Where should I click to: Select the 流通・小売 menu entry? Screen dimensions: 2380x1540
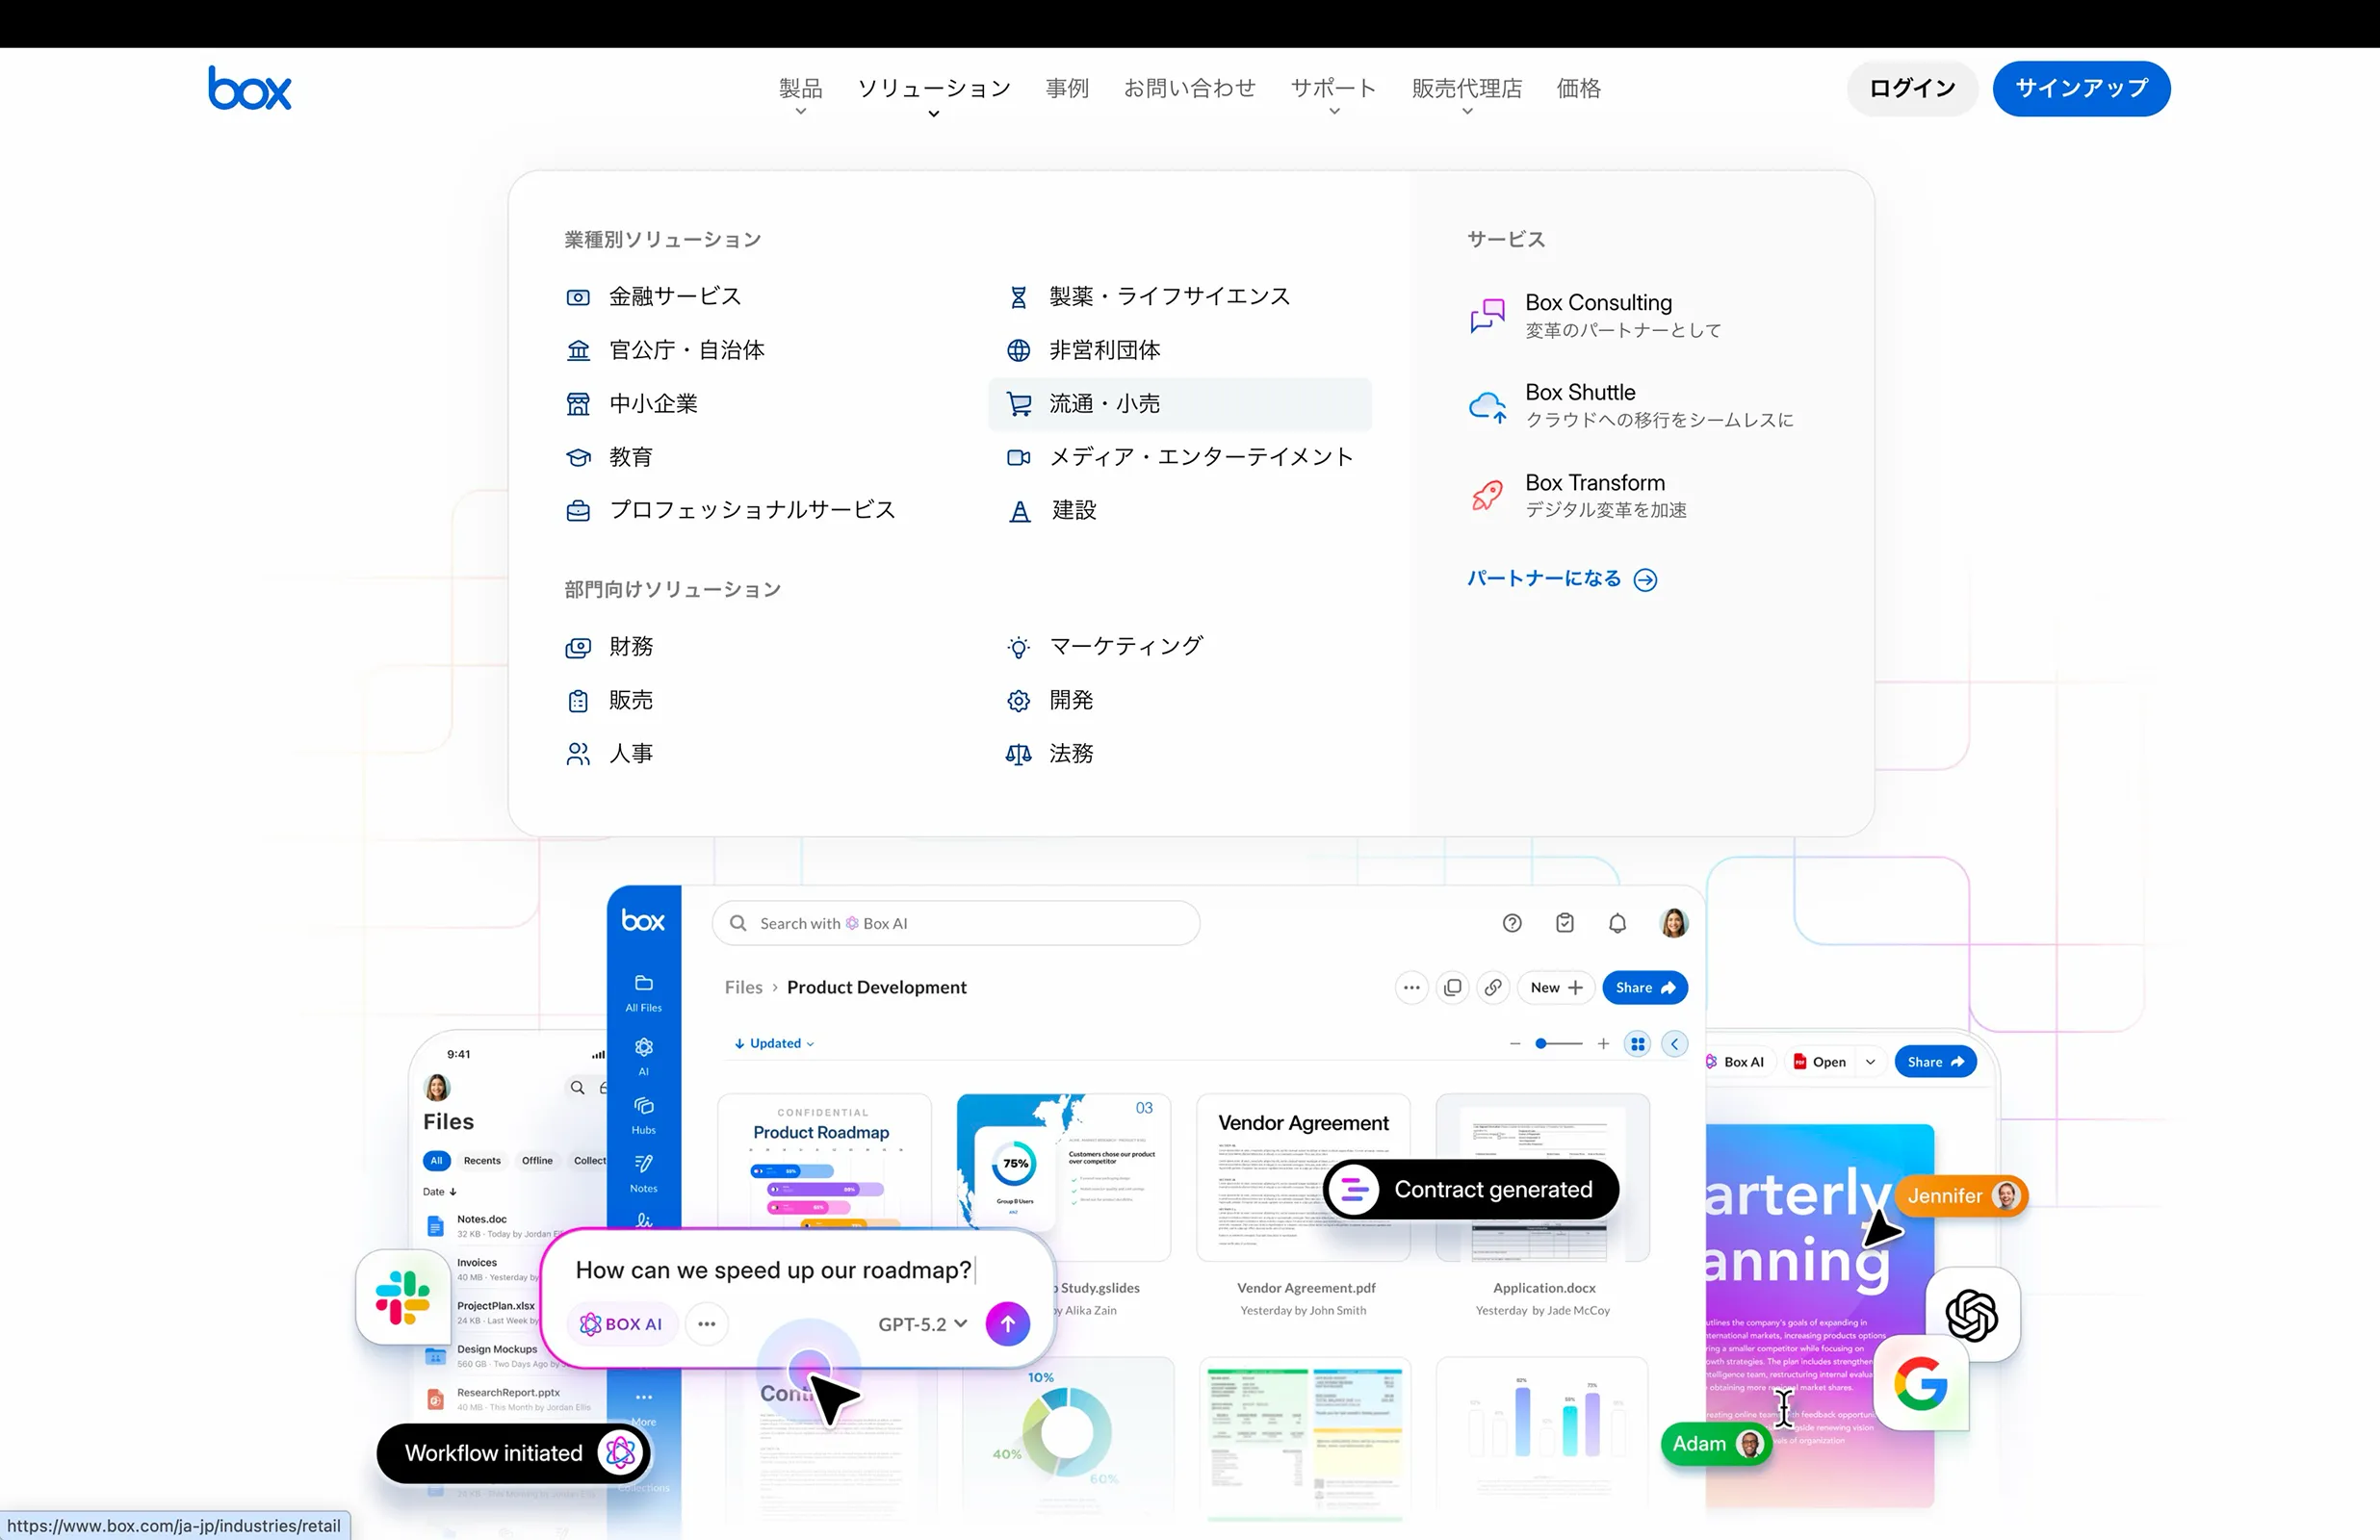click(1180, 404)
